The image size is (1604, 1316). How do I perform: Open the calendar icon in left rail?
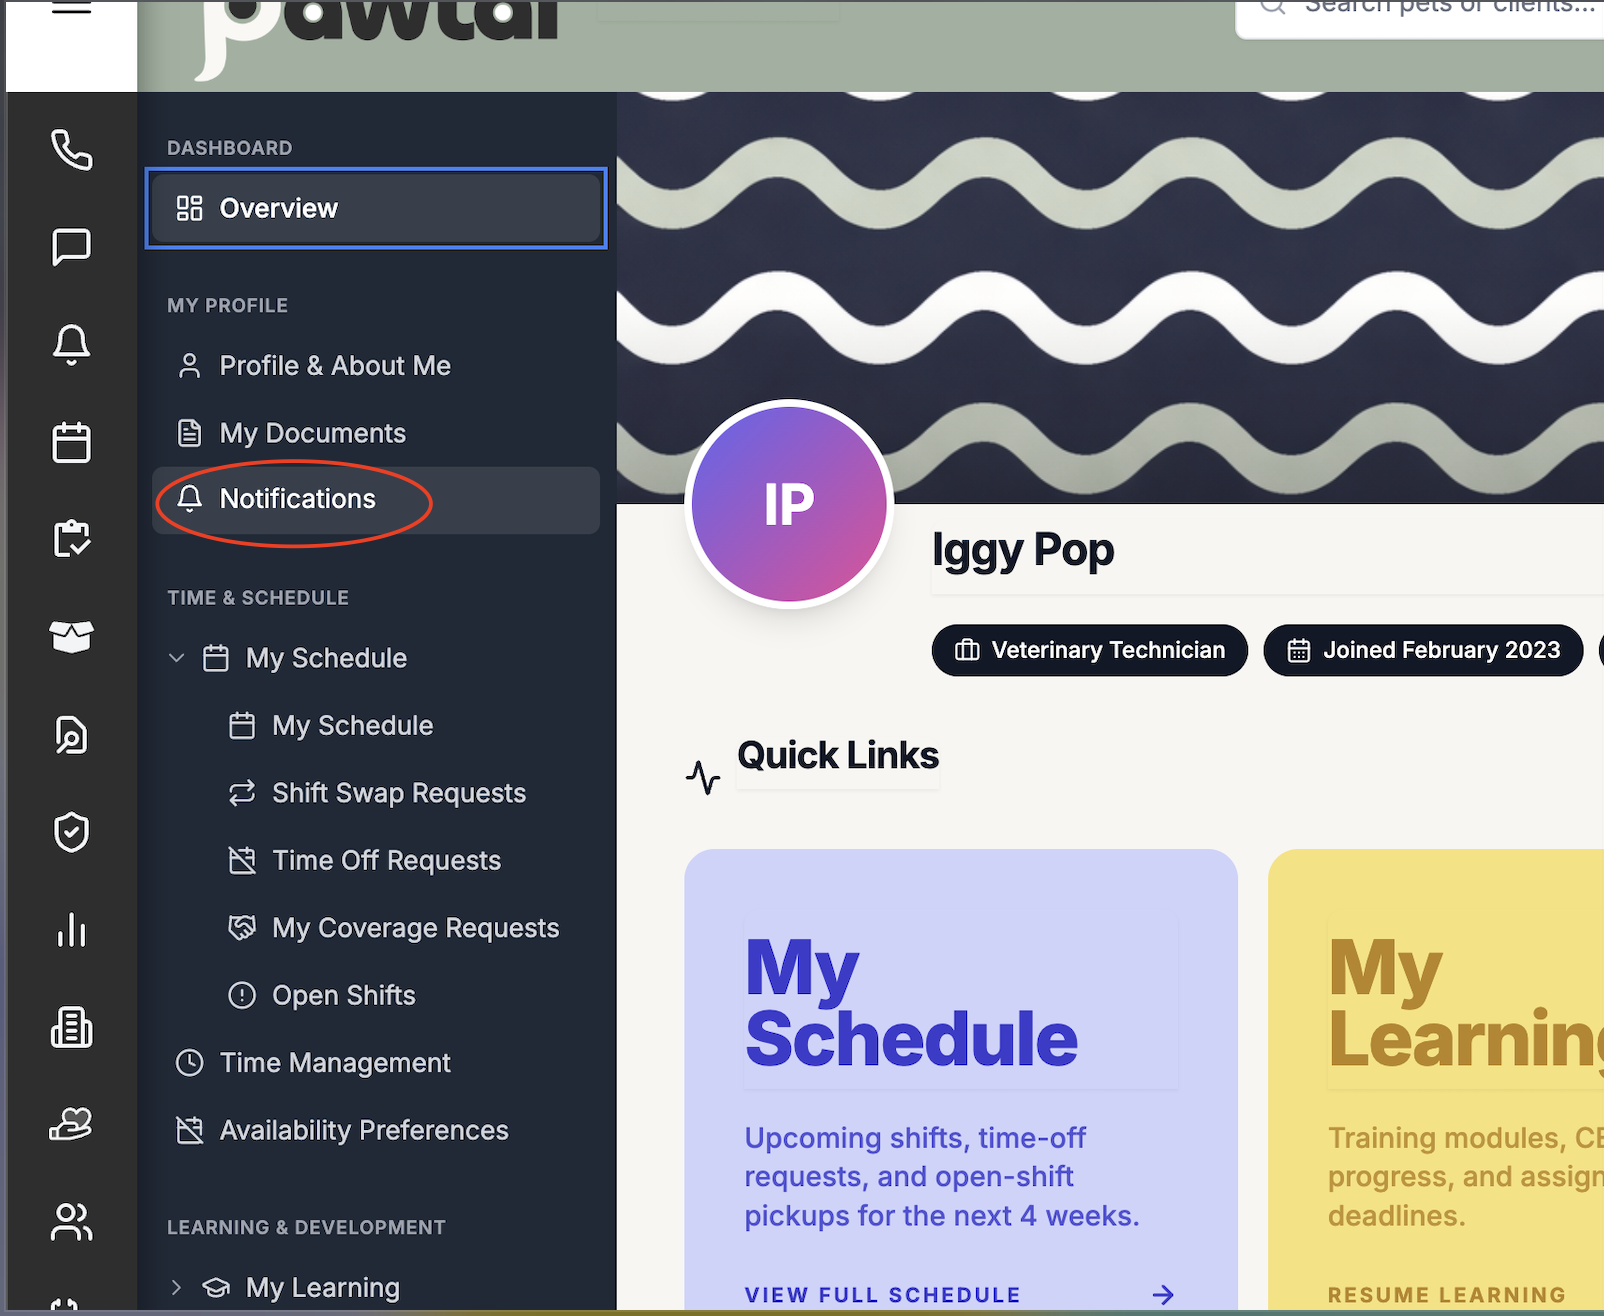[71, 442]
